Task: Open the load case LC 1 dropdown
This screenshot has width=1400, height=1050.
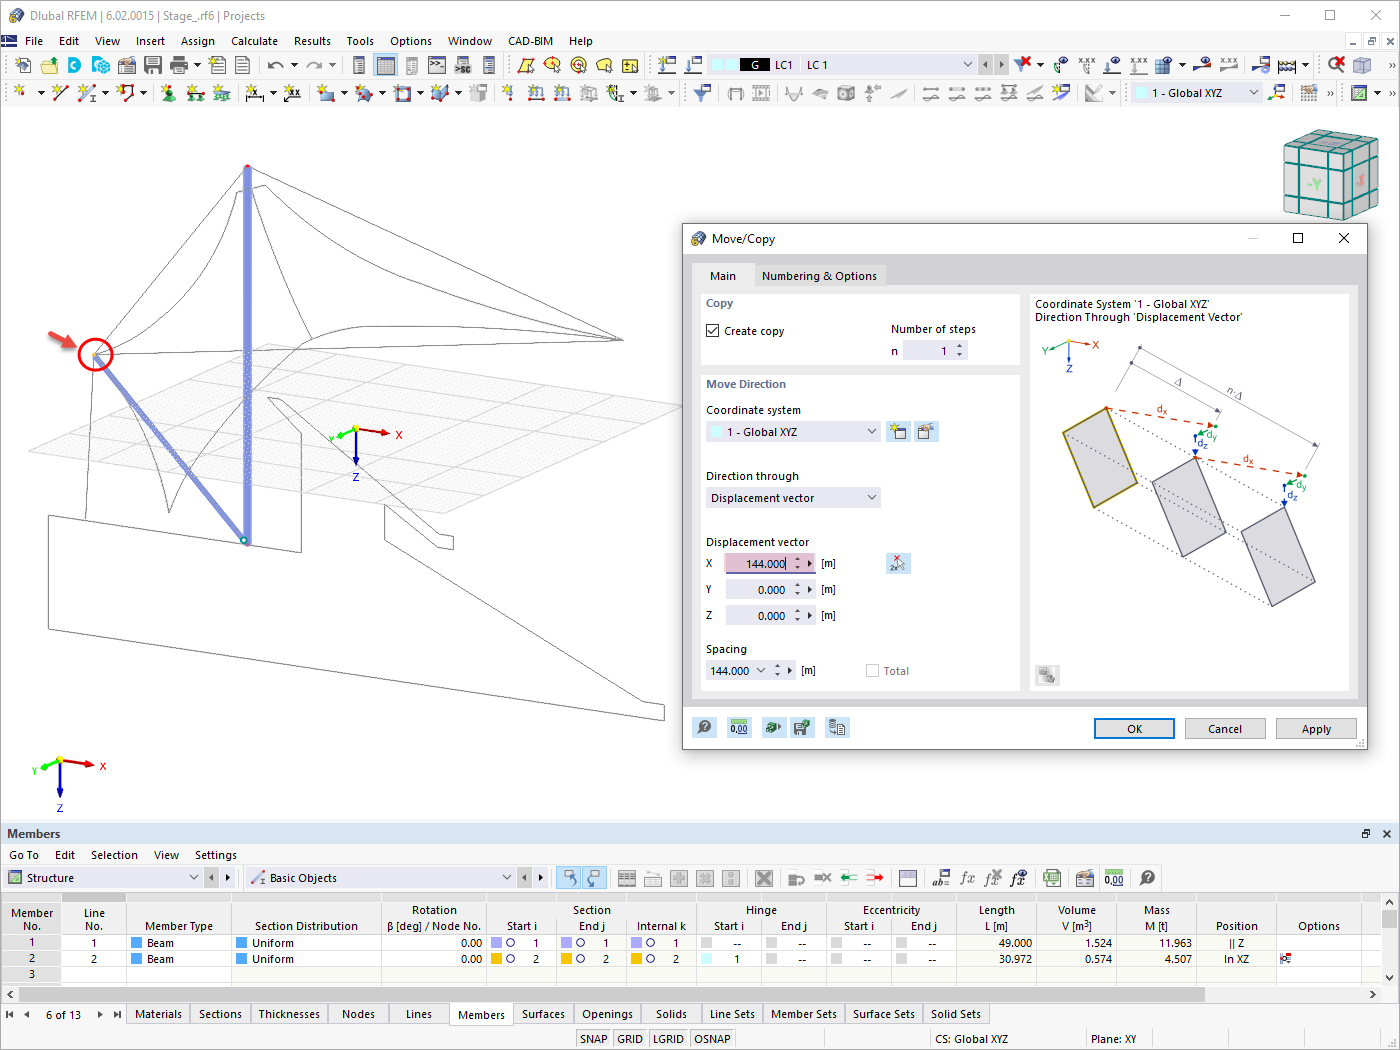Action: 966,65
